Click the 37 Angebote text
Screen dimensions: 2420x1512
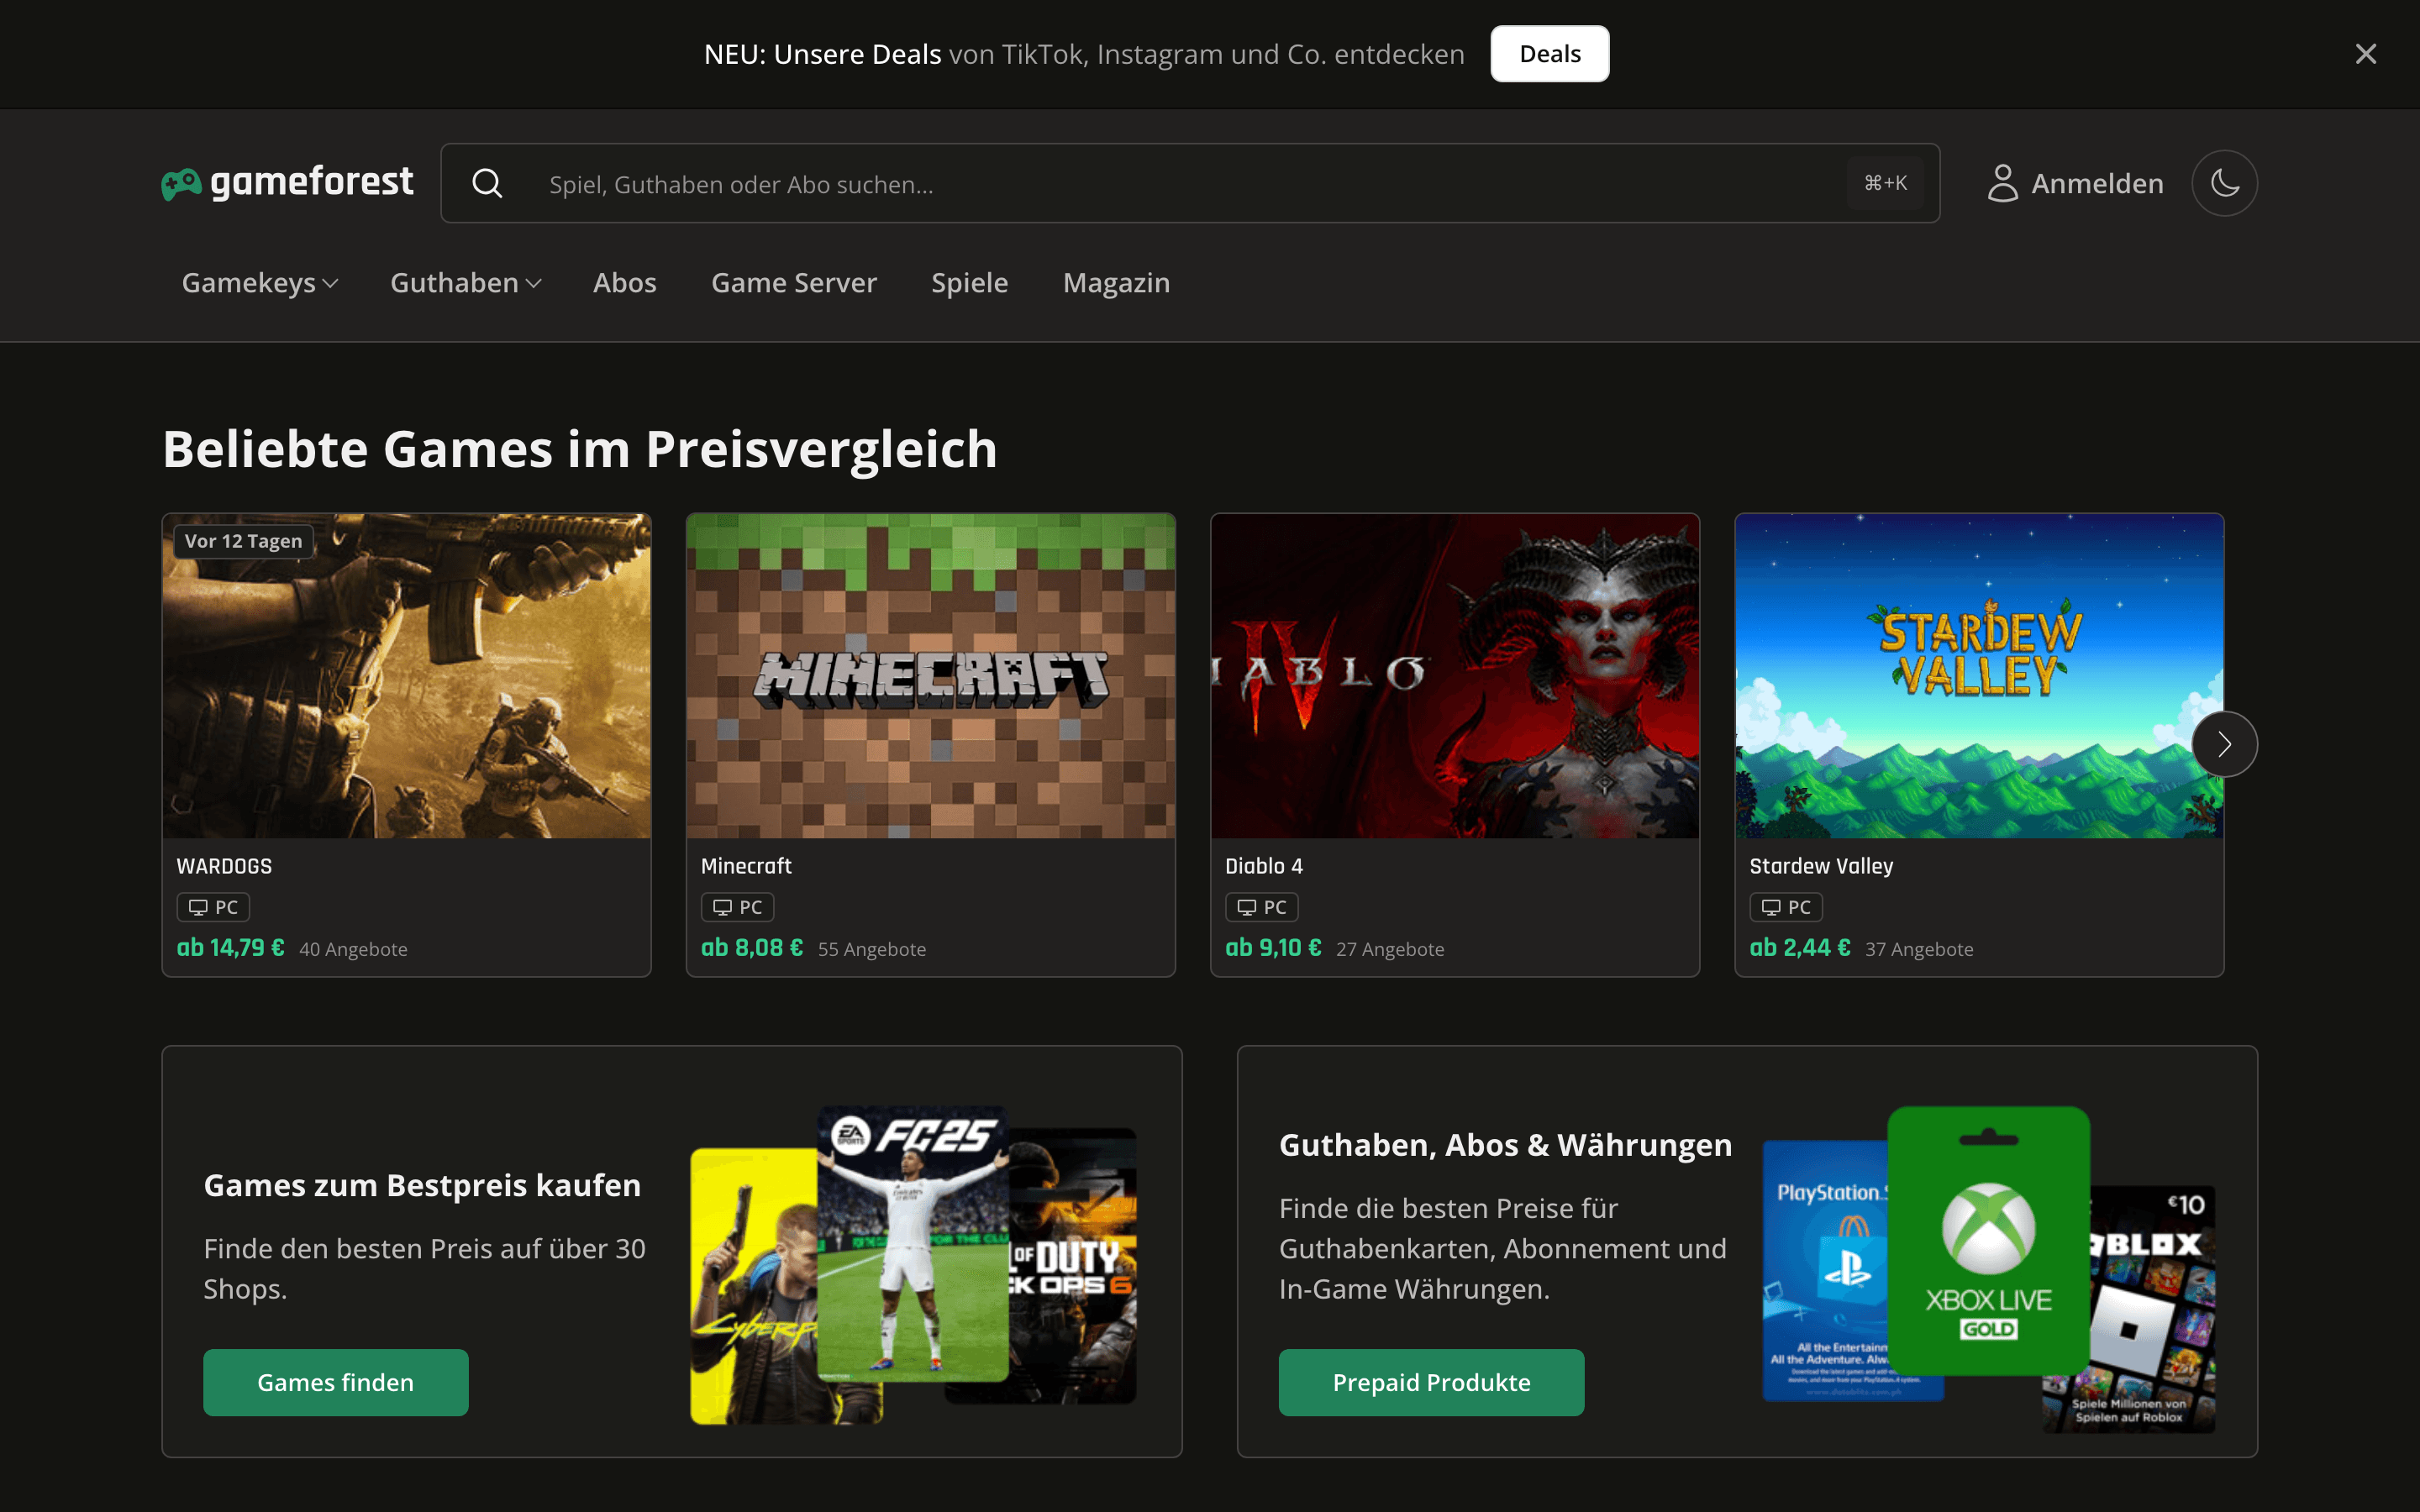[x=1919, y=949]
